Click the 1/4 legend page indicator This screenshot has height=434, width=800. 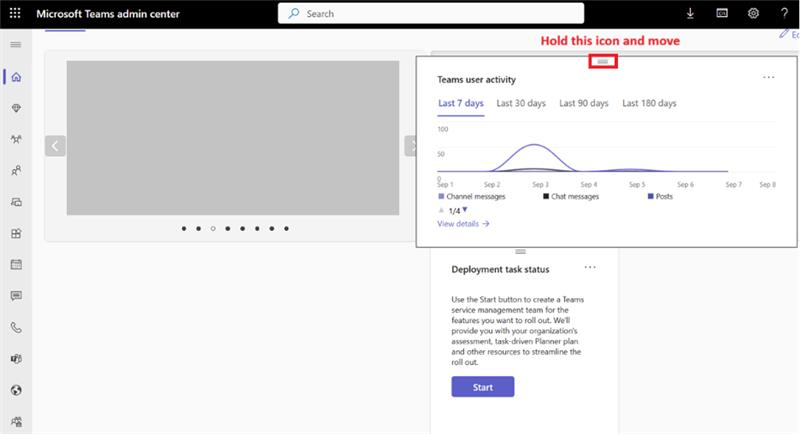[x=454, y=211]
